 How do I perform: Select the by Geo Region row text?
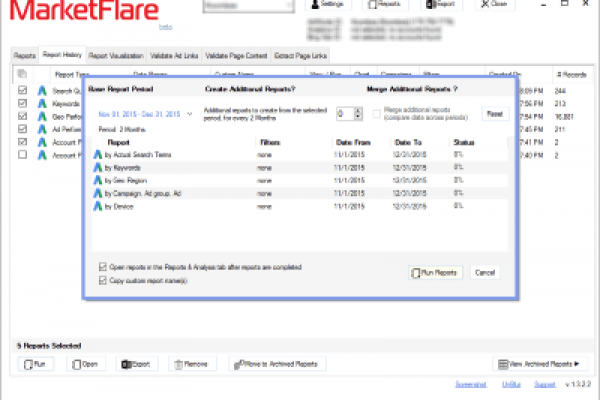point(126,180)
